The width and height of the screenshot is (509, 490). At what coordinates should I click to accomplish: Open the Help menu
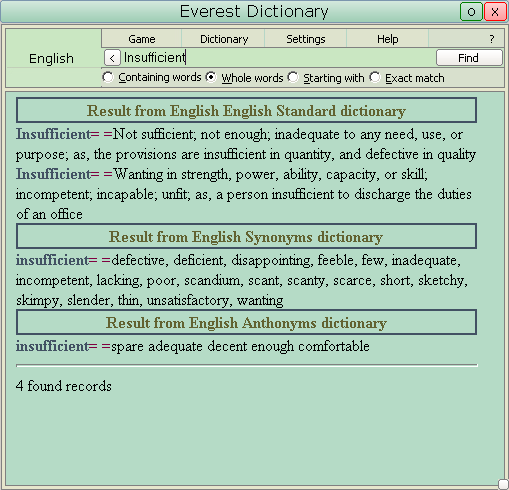point(387,39)
